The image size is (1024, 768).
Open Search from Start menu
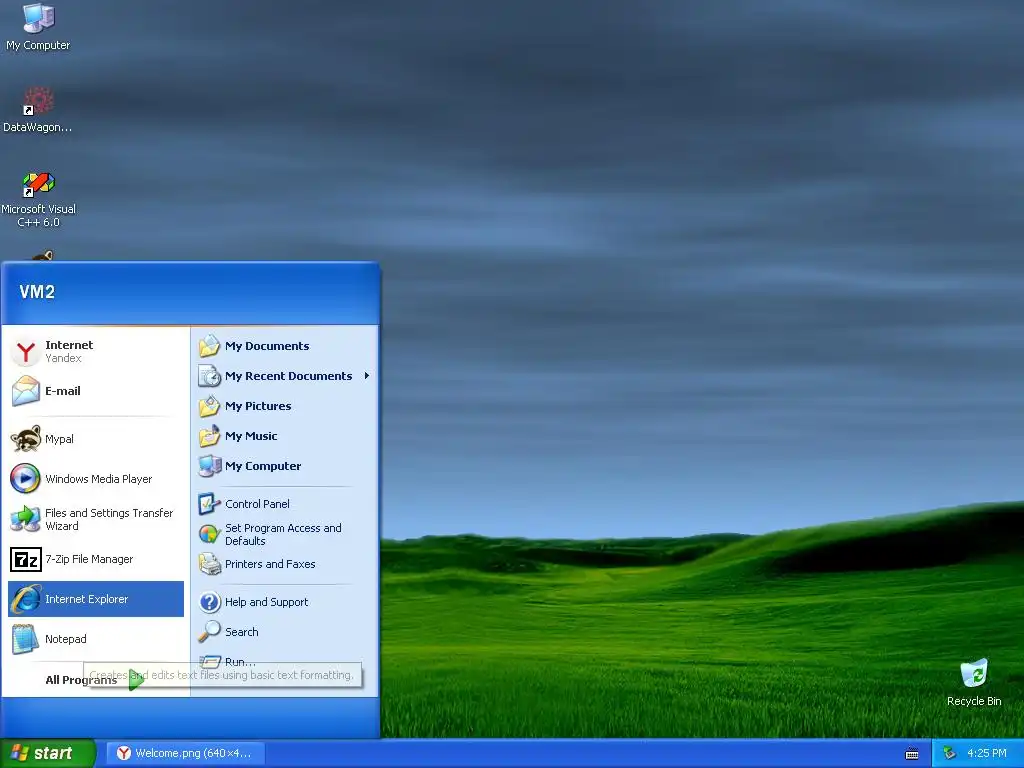pyautogui.click(x=285, y=632)
